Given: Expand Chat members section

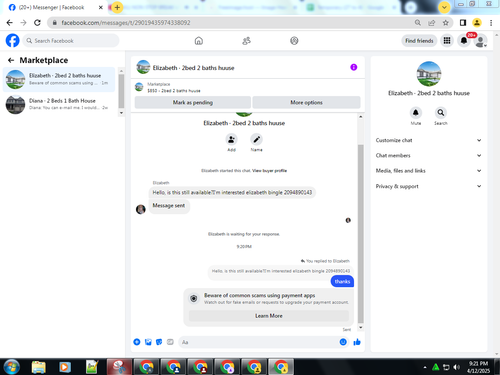Looking at the screenshot, I should (x=429, y=155).
